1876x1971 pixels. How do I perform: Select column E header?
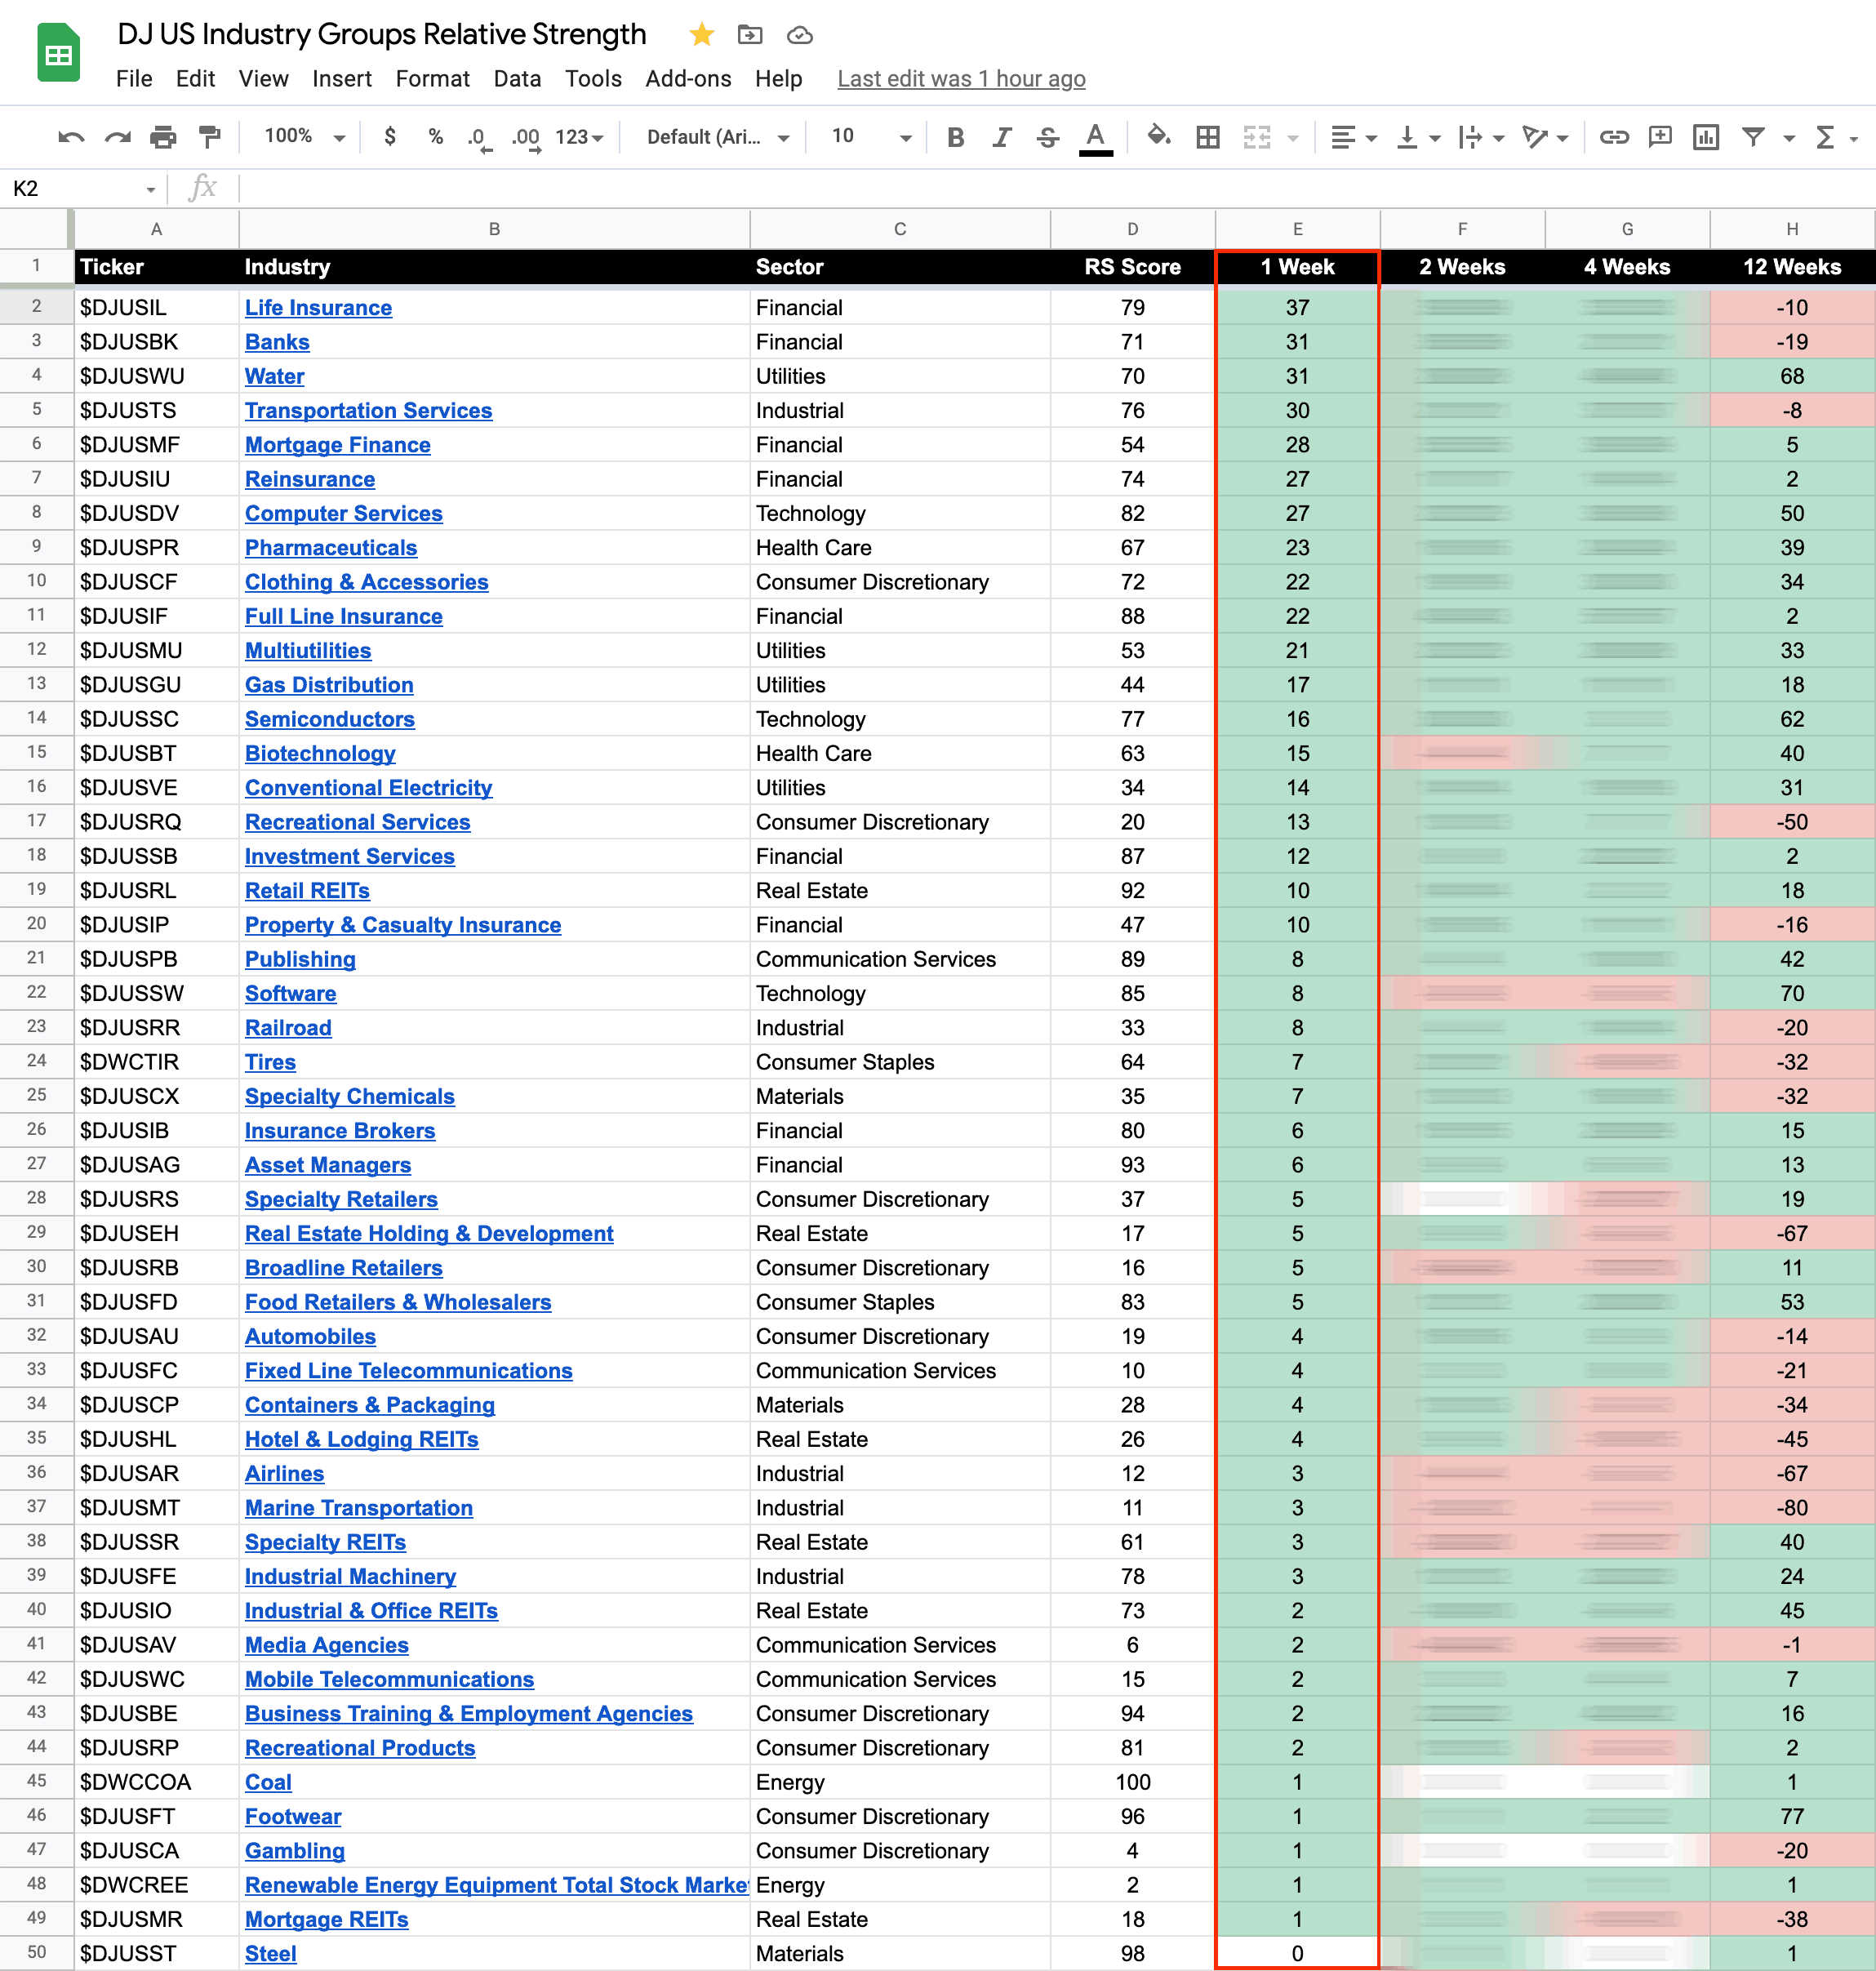[1297, 229]
